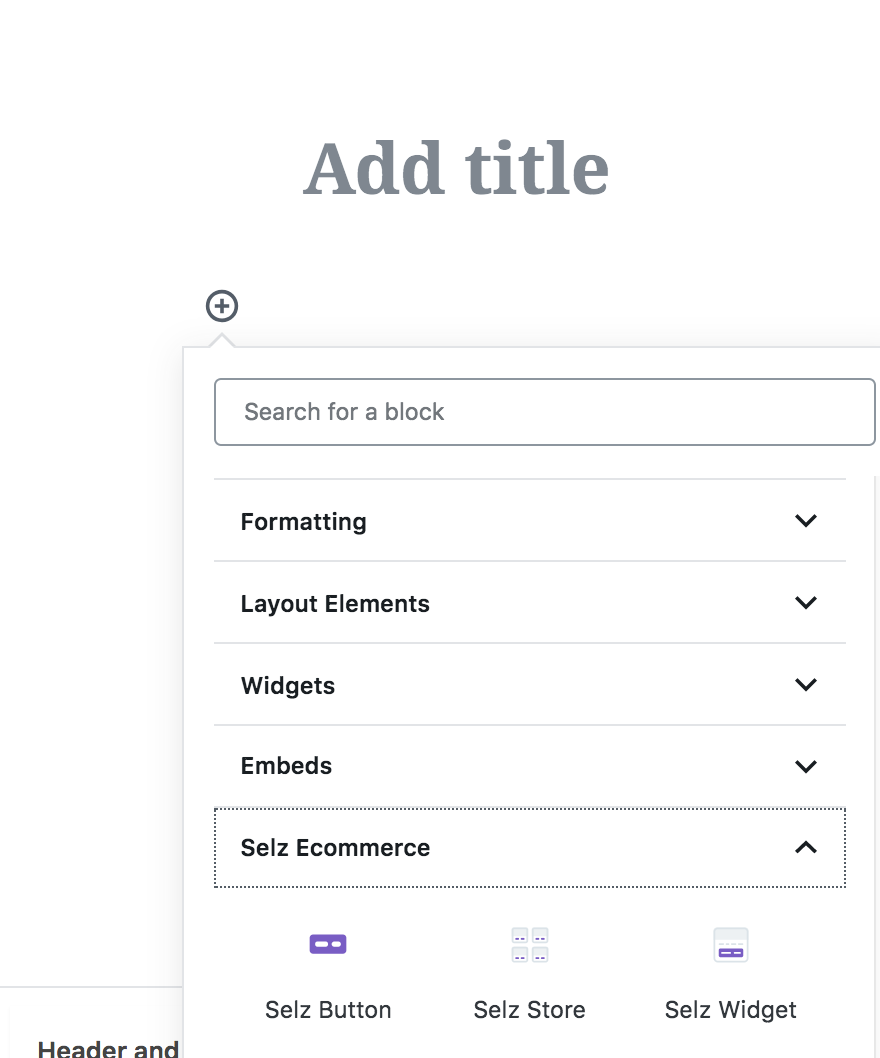Click the add block plus icon
This screenshot has height=1058, width=880.
pos(222,306)
